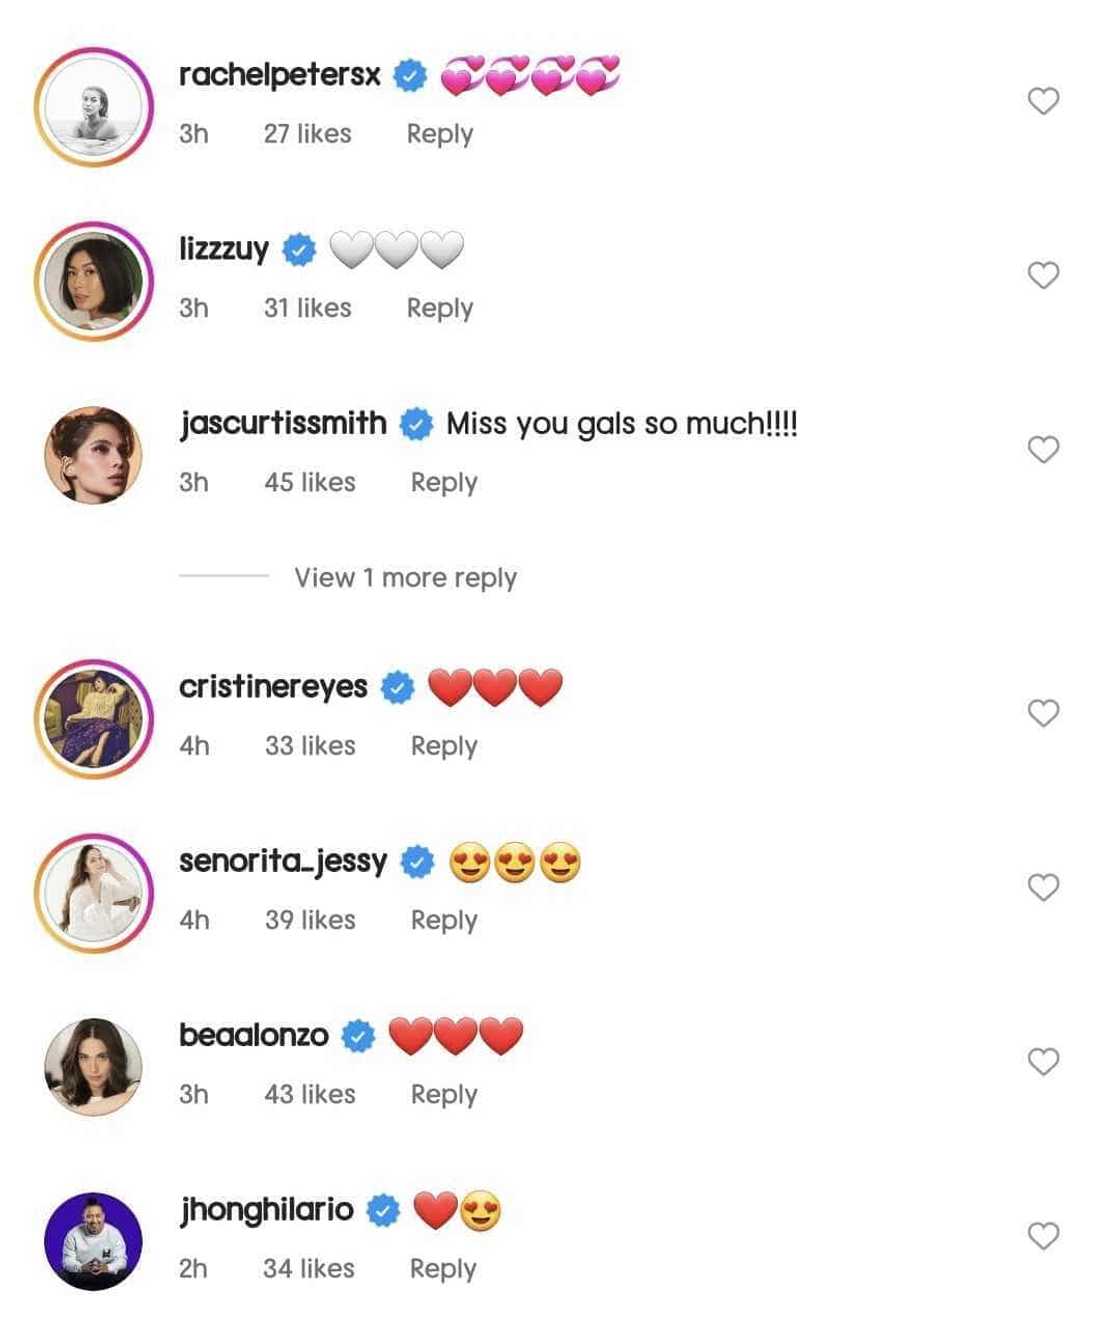The width and height of the screenshot is (1120, 1332).
Task: Reply to jascurtissmith's comment
Action: click(444, 483)
